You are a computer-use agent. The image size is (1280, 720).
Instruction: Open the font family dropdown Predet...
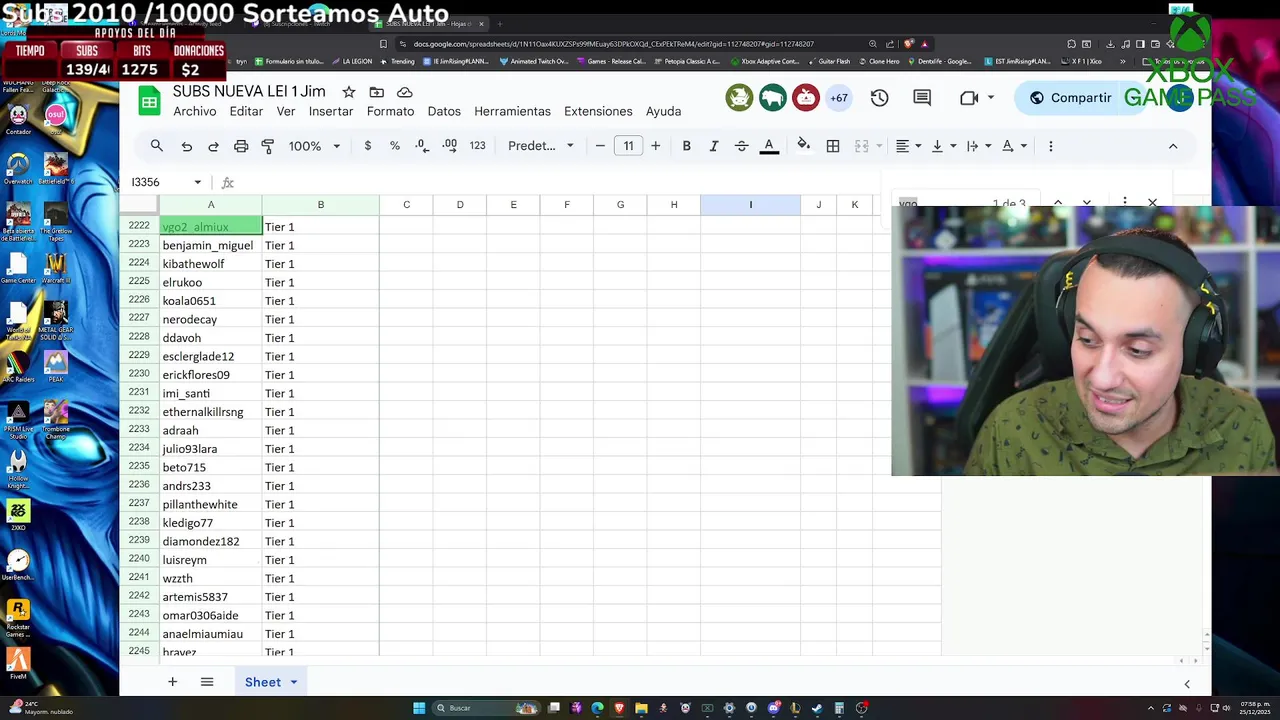point(541,146)
